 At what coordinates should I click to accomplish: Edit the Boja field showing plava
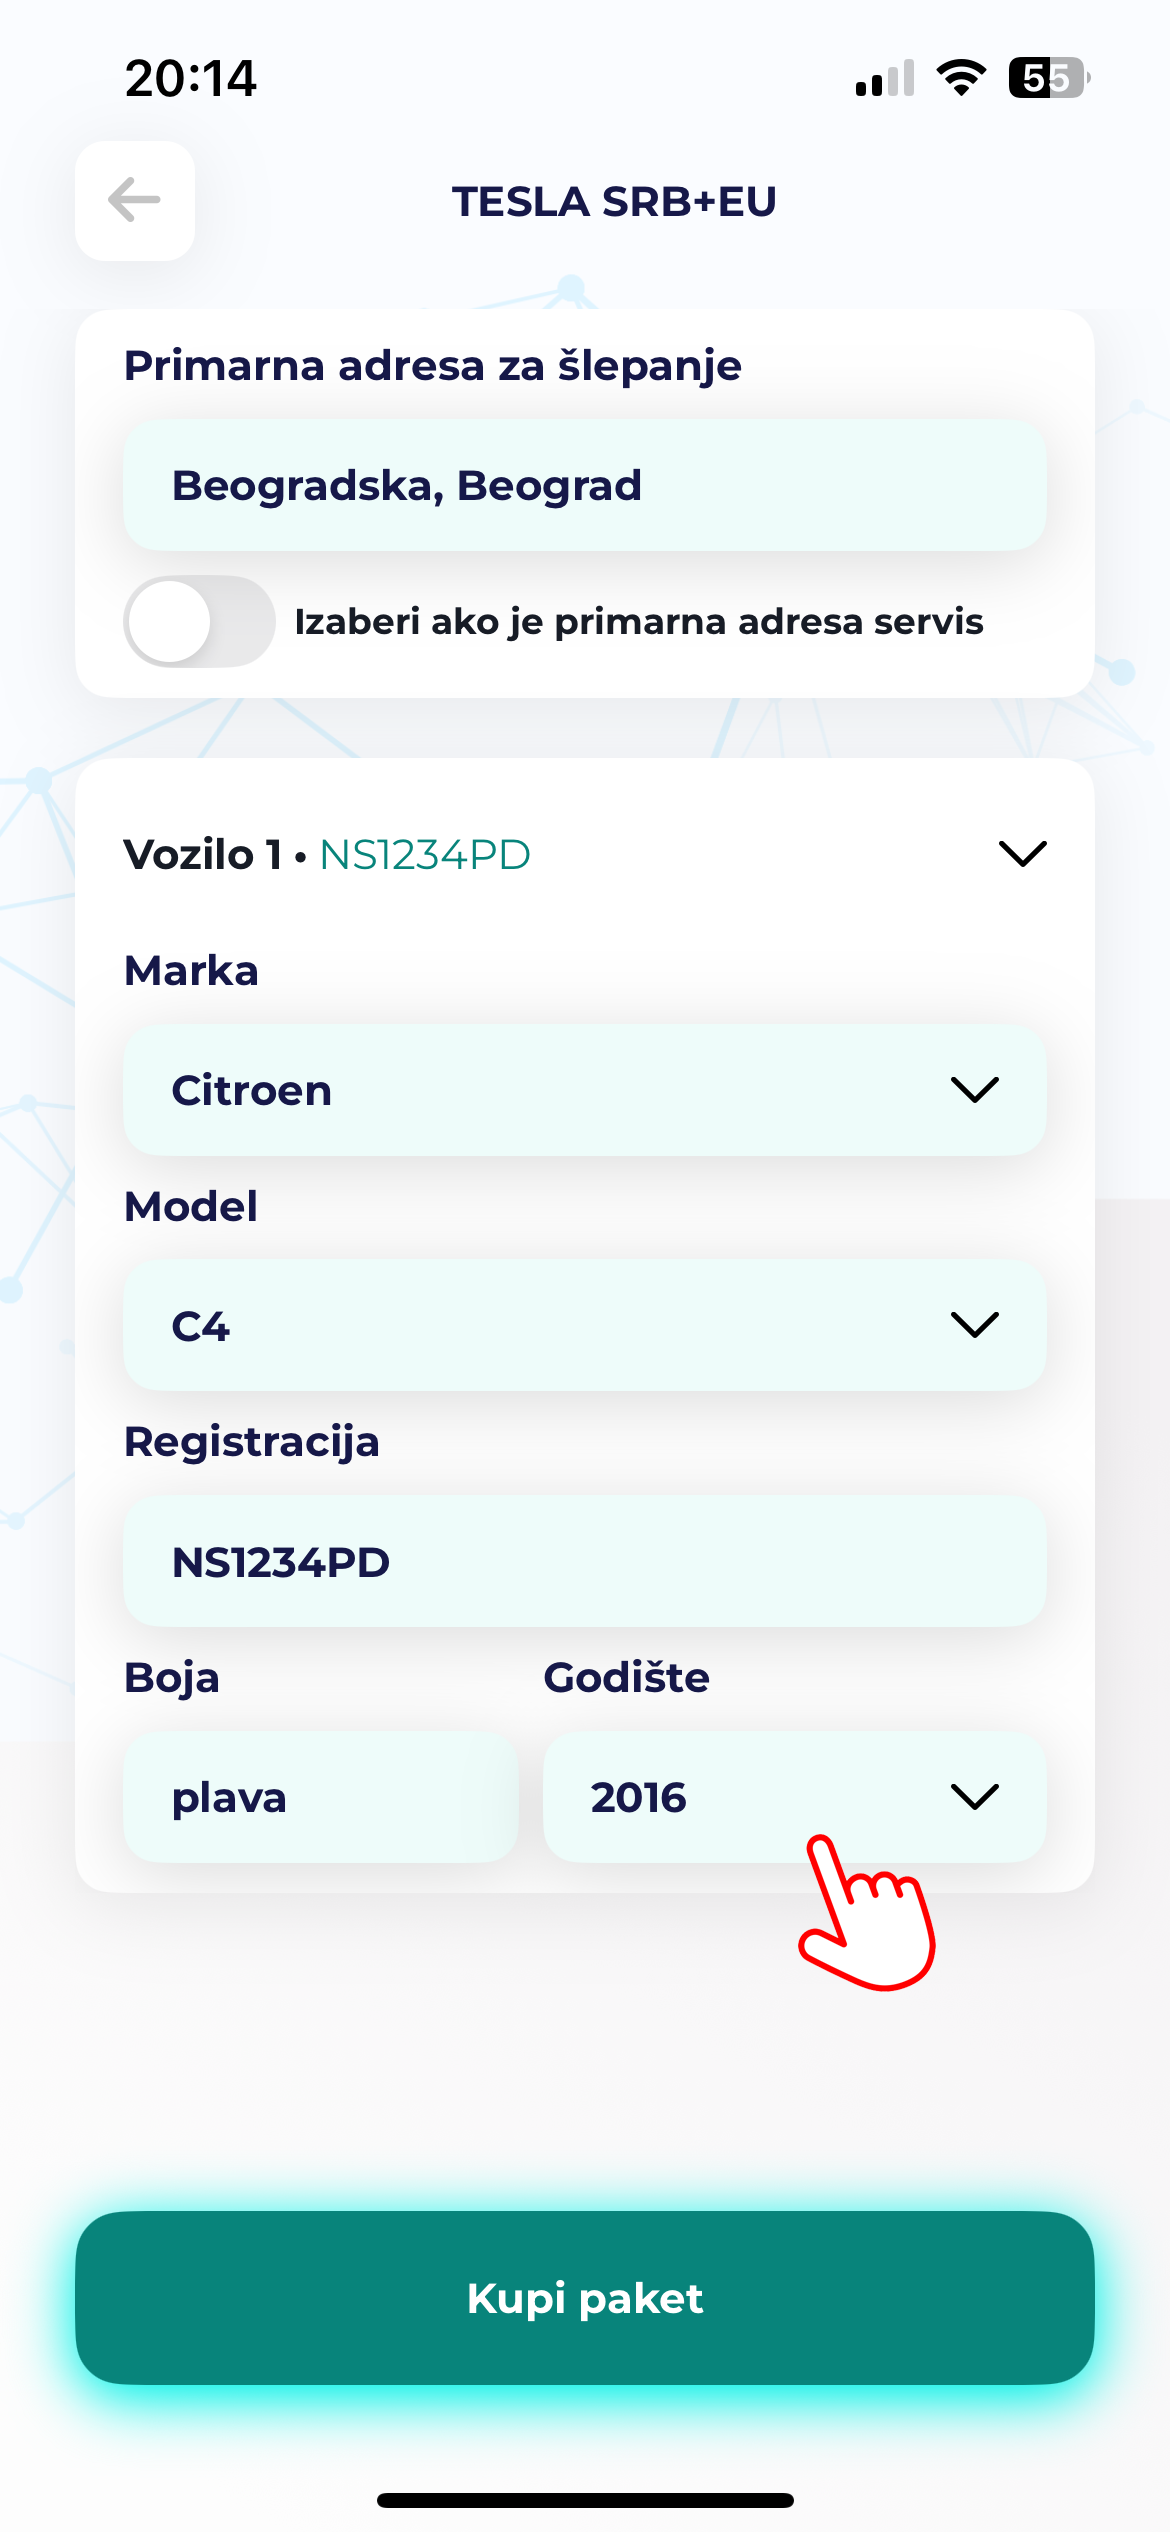(321, 1797)
